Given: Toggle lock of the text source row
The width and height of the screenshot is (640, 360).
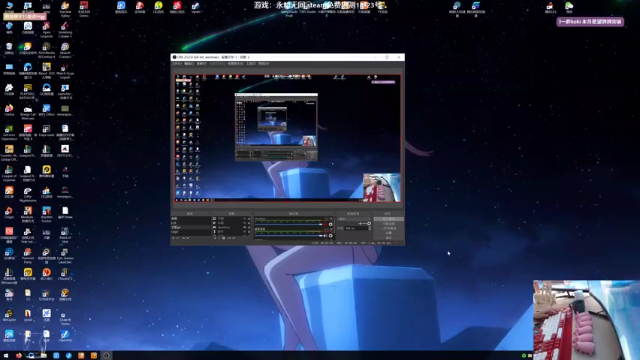Looking at the screenshot, I should pyautogui.click(x=249, y=231).
